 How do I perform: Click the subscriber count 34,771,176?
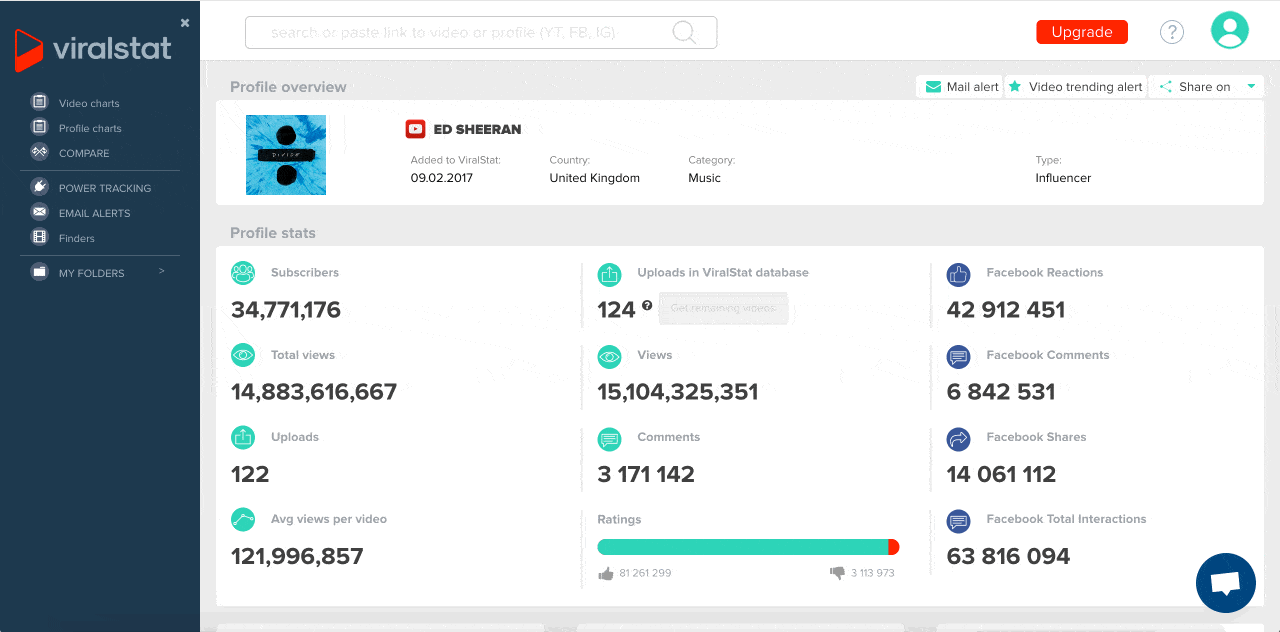pos(286,310)
